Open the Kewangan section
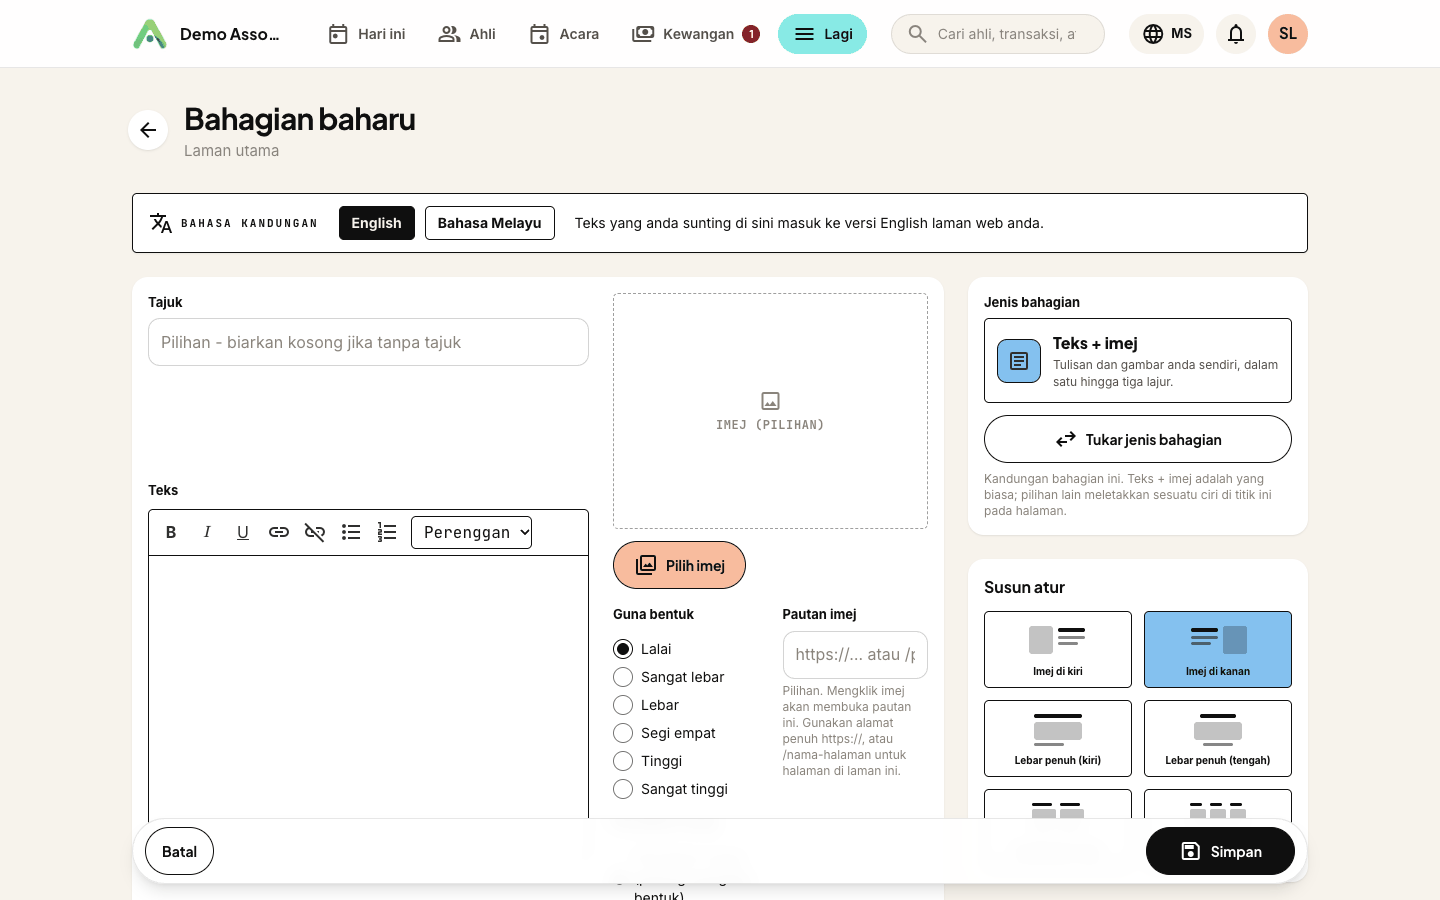This screenshot has width=1440, height=900. click(696, 34)
